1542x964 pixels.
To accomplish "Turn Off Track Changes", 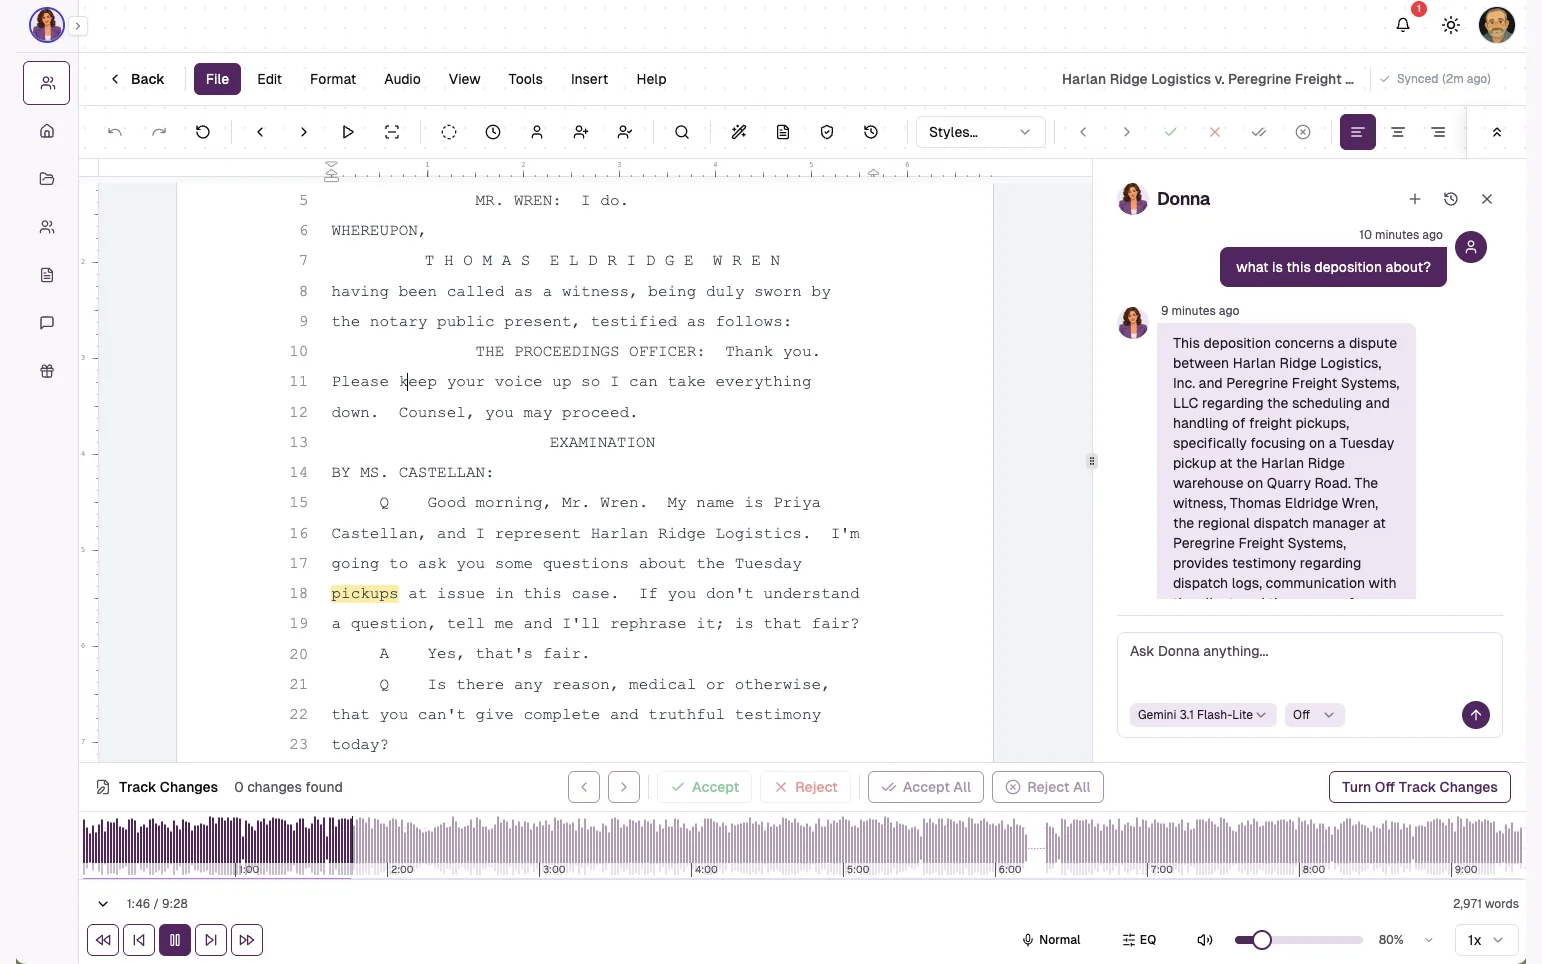I will [1419, 787].
